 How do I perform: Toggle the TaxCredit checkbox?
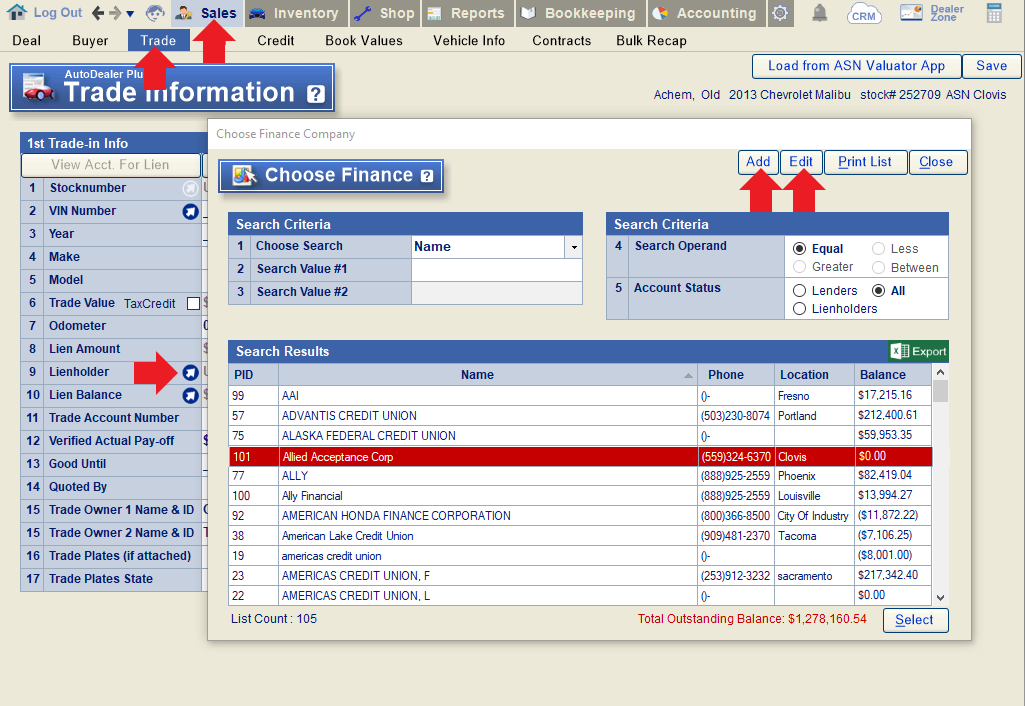click(x=193, y=303)
